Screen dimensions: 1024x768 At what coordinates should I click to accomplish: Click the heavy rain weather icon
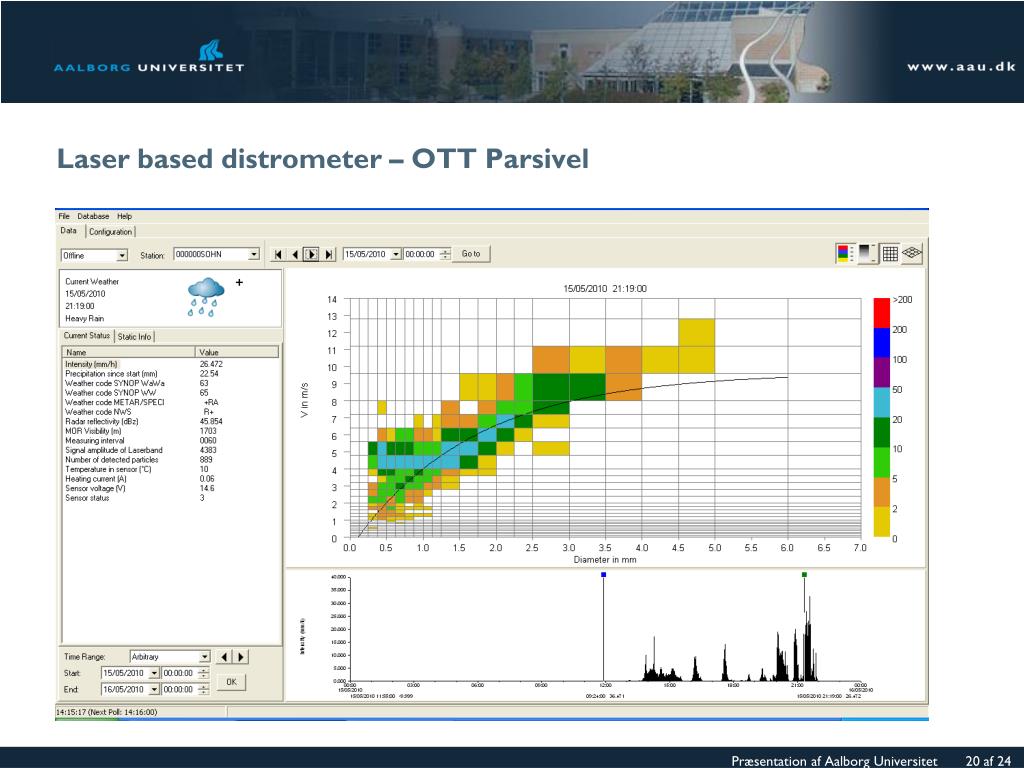click(206, 297)
